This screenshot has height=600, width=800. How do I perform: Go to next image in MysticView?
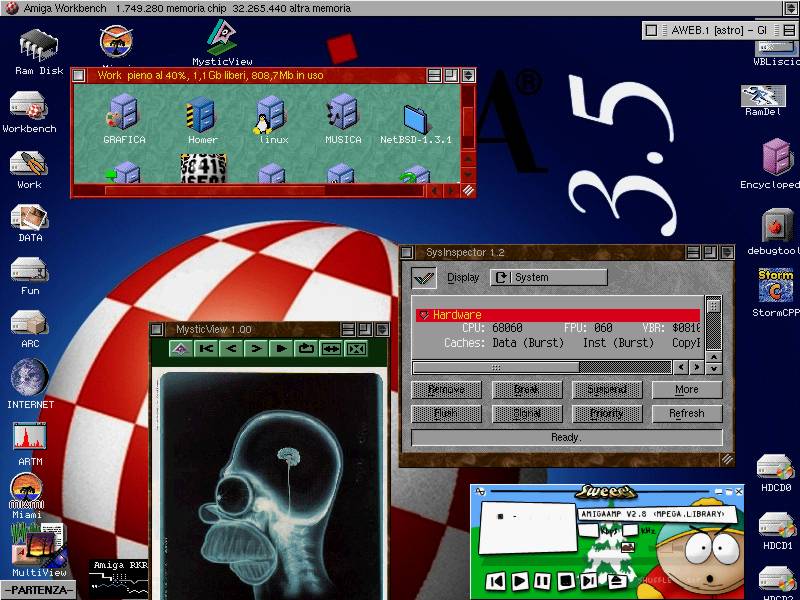click(256, 349)
